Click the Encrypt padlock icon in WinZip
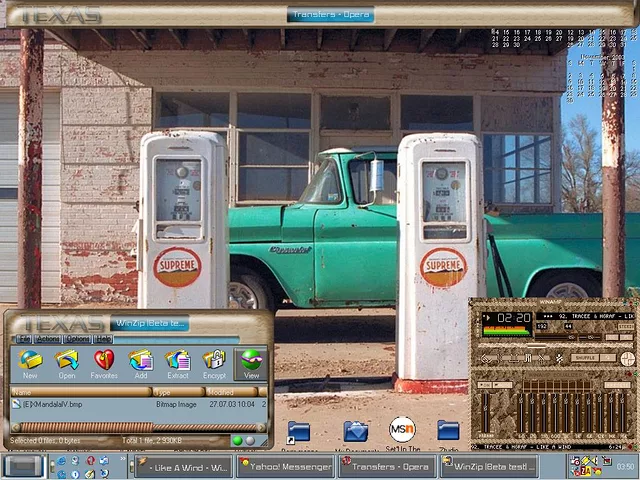The image size is (640, 480). pos(214,362)
